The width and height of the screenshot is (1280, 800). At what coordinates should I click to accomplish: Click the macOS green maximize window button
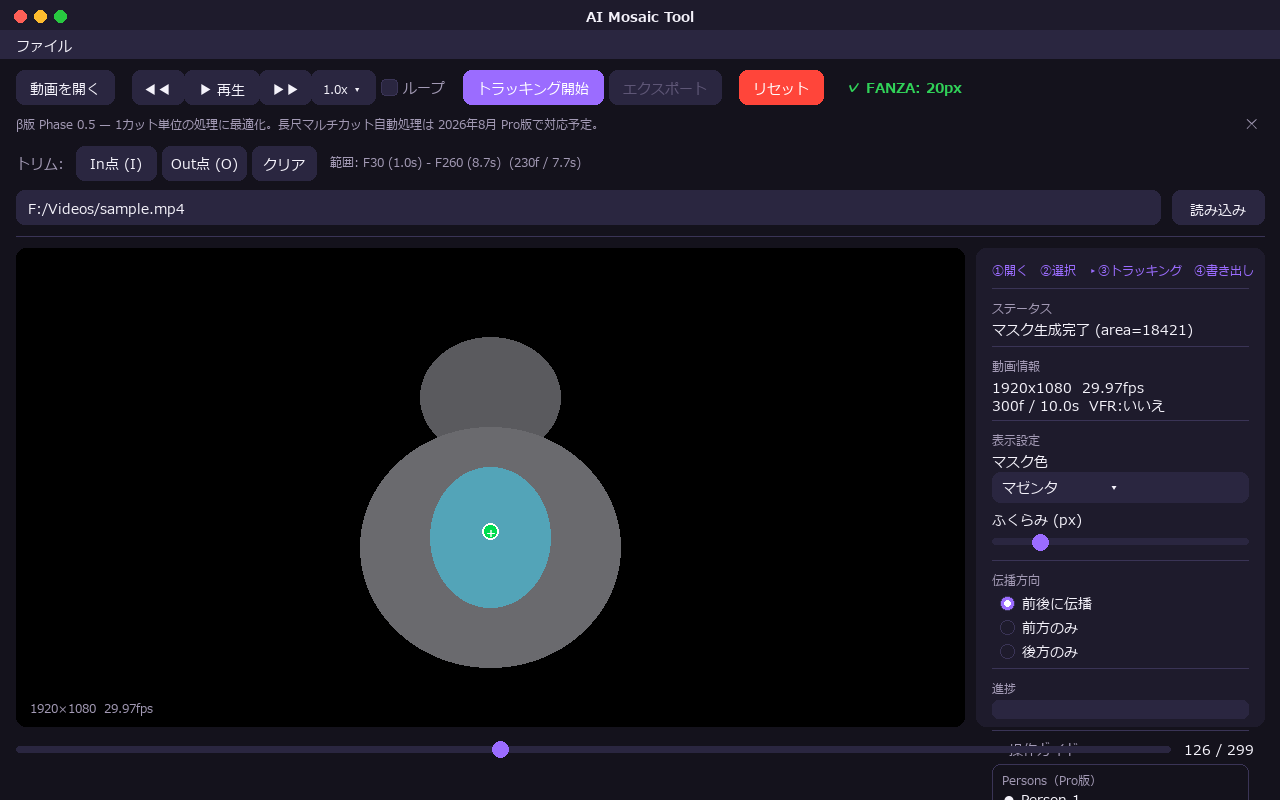click(60, 16)
